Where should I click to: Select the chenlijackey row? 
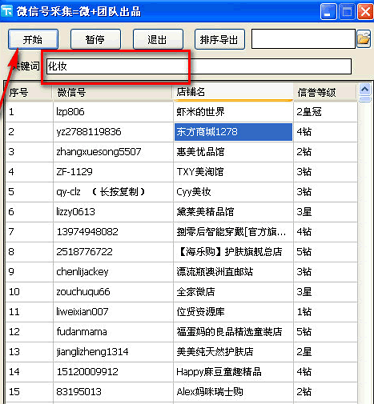coord(181,272)
